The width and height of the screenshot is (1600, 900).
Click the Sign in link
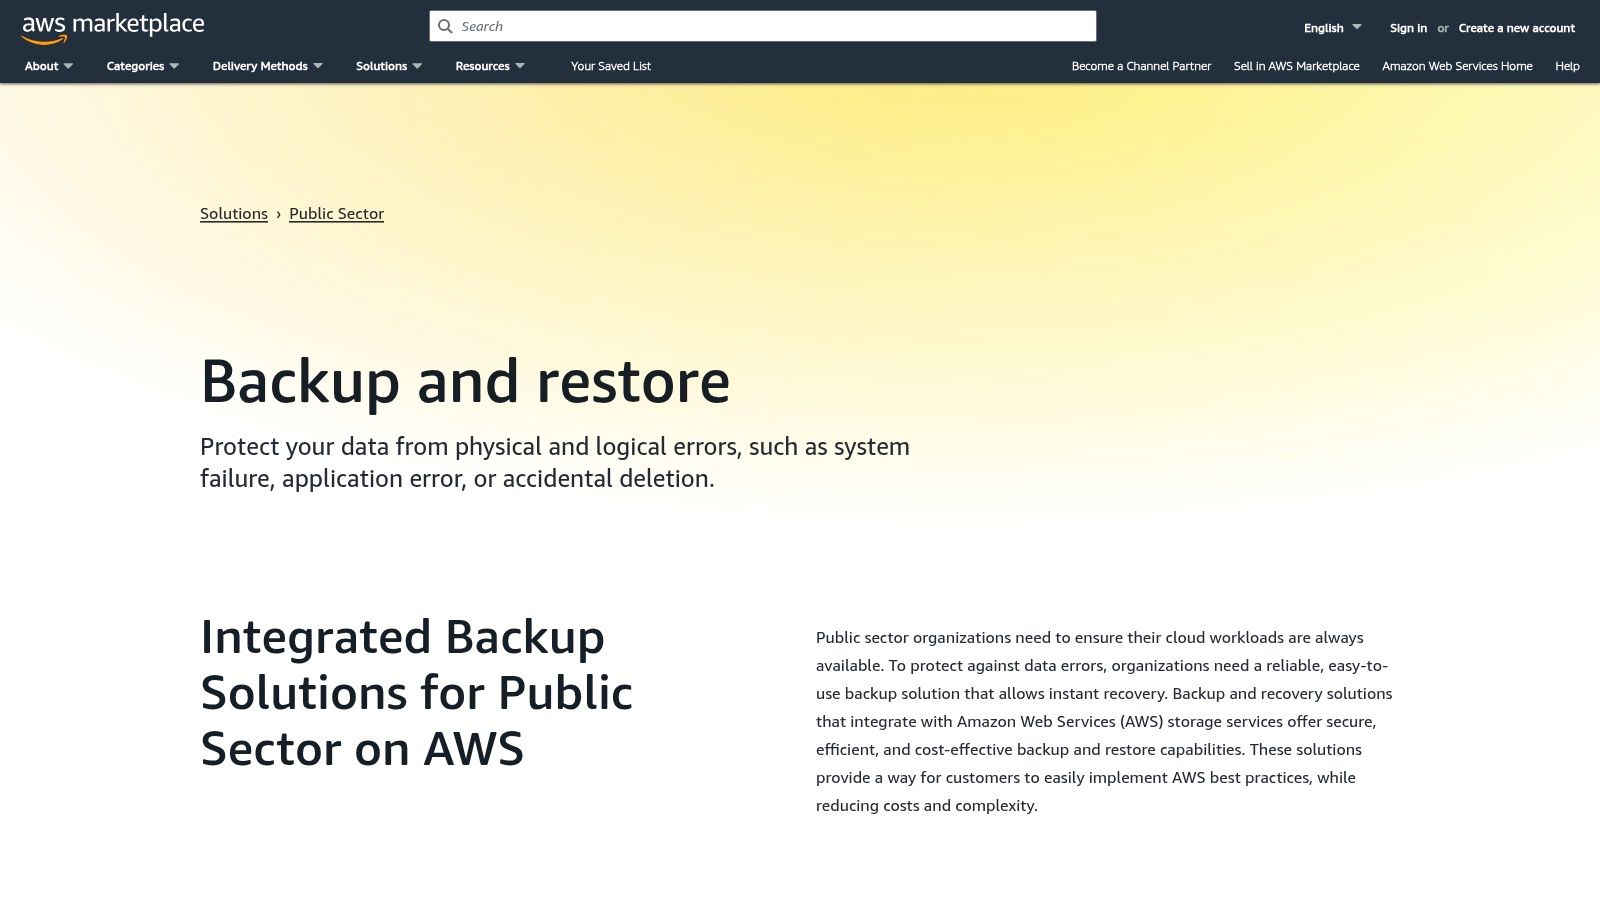1408,28
